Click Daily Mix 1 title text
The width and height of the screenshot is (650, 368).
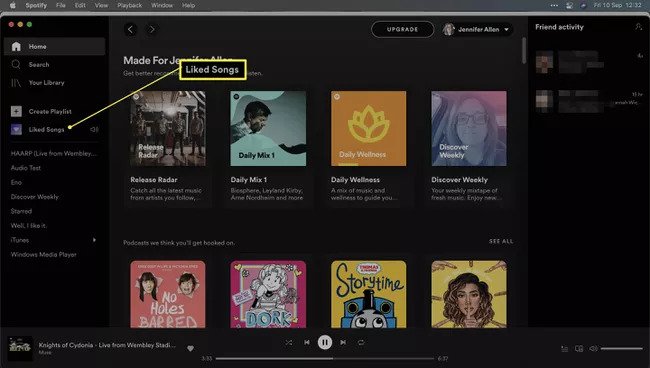click(249, 180)
